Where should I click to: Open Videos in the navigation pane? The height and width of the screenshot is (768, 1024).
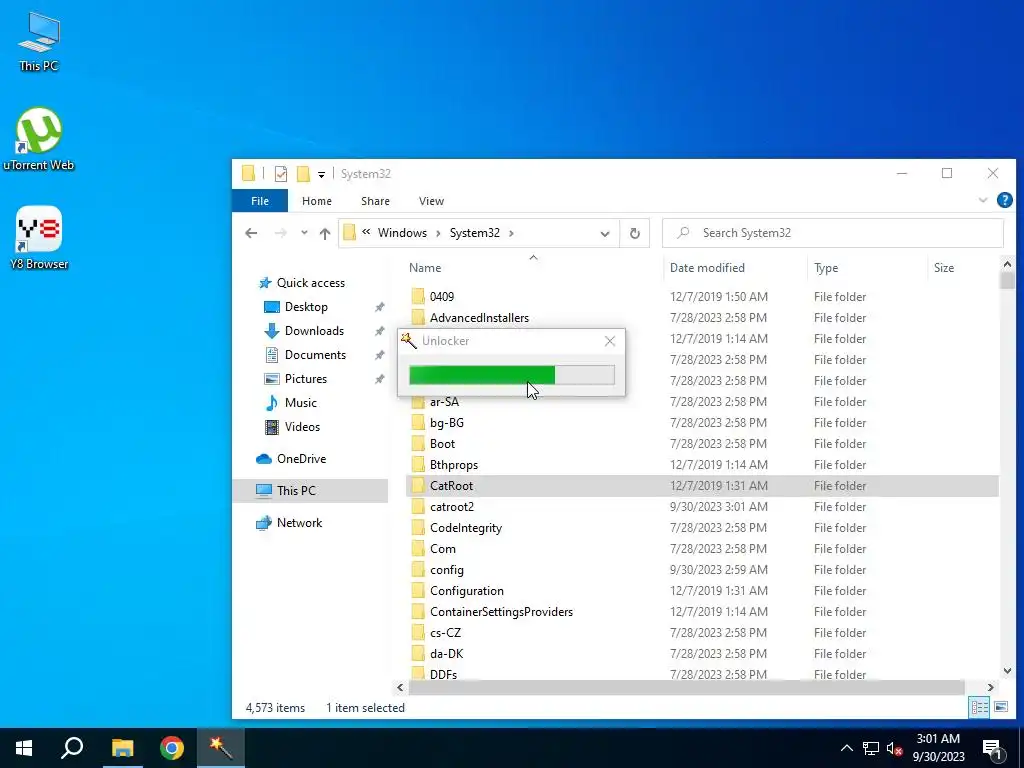(x=302, y=427)
